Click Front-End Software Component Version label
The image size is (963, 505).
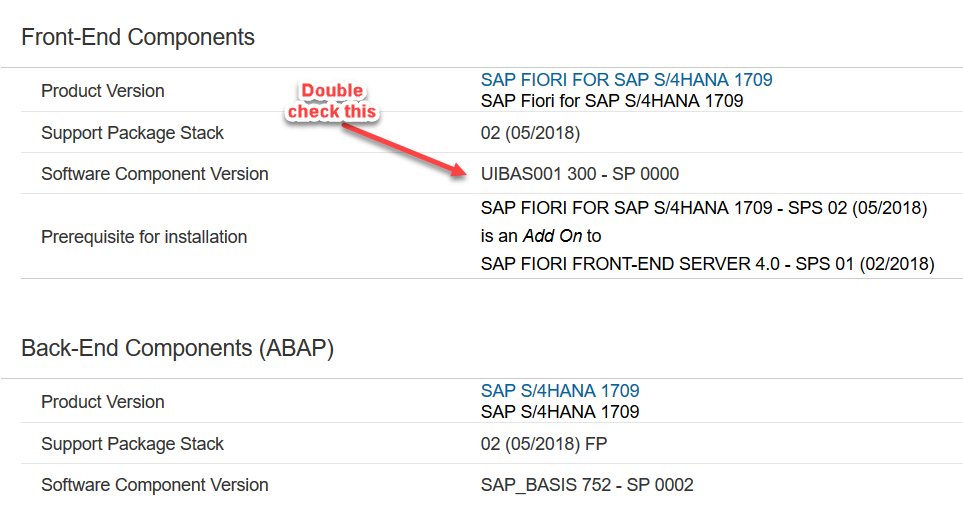(x=155, y=174)
